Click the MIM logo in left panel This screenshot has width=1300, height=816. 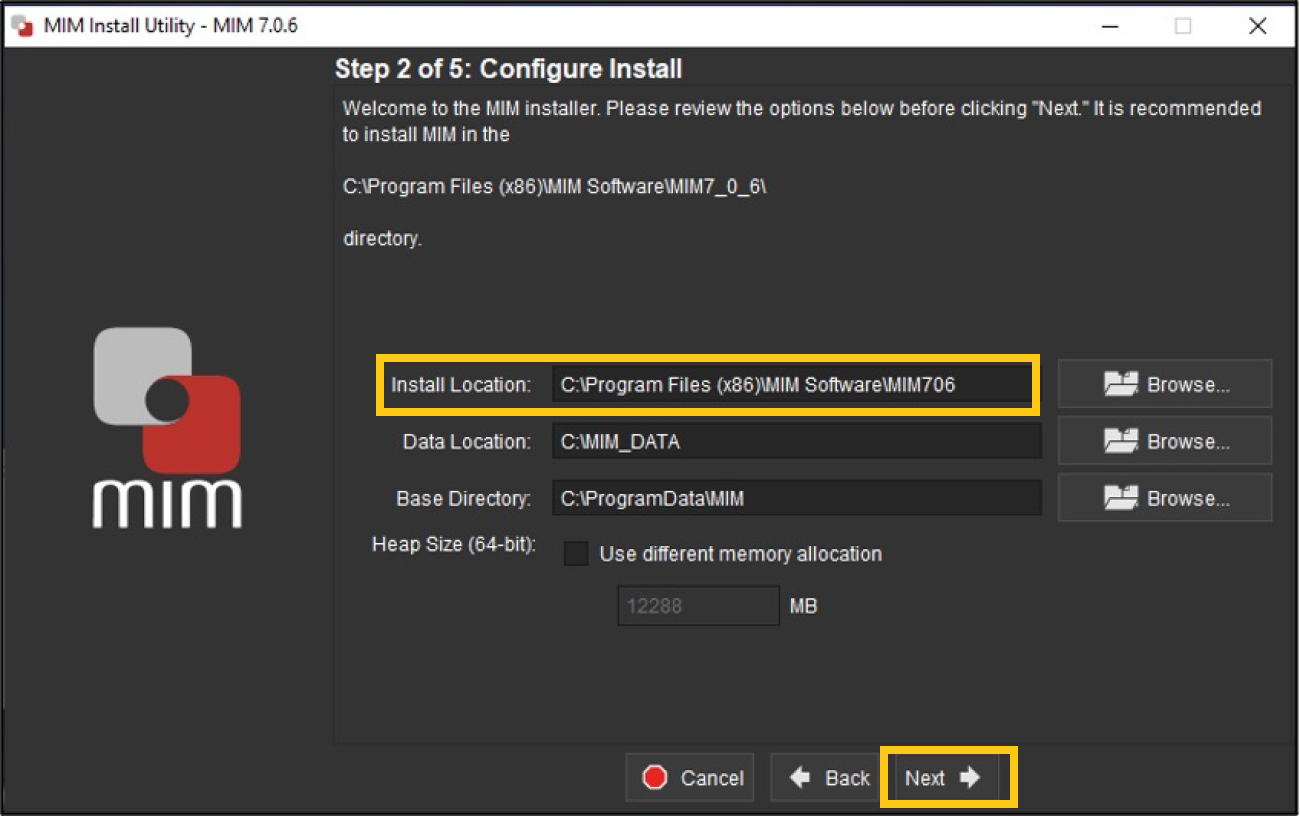[167, 427]
